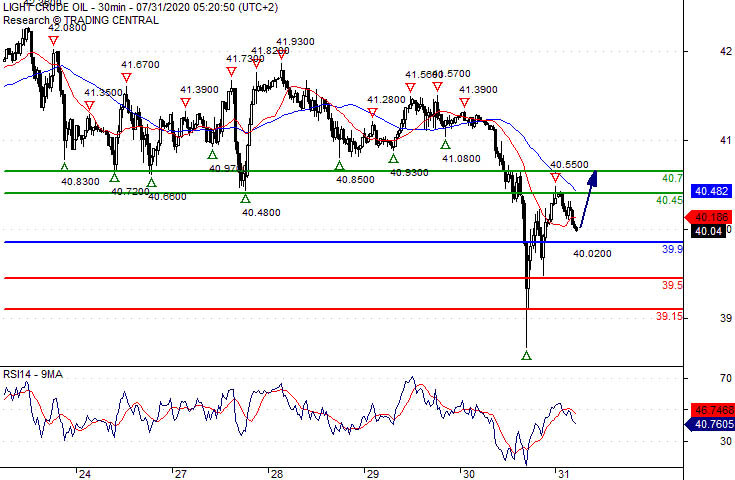Click the blue 40.7605 RSI value tag
This screenshot has width=735, height=480.
710,424
